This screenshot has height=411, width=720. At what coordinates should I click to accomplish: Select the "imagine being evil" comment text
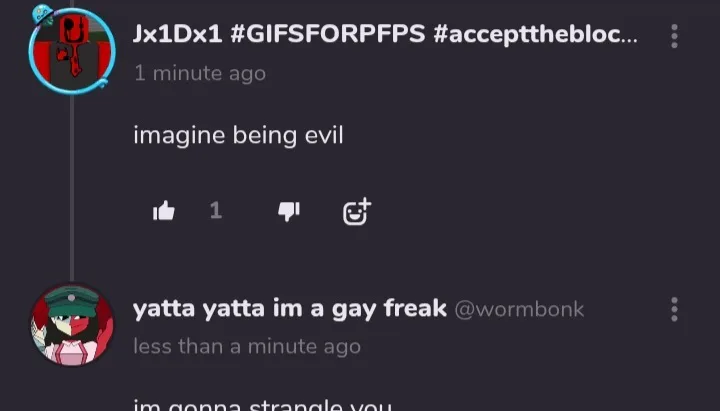click(238, 135)
